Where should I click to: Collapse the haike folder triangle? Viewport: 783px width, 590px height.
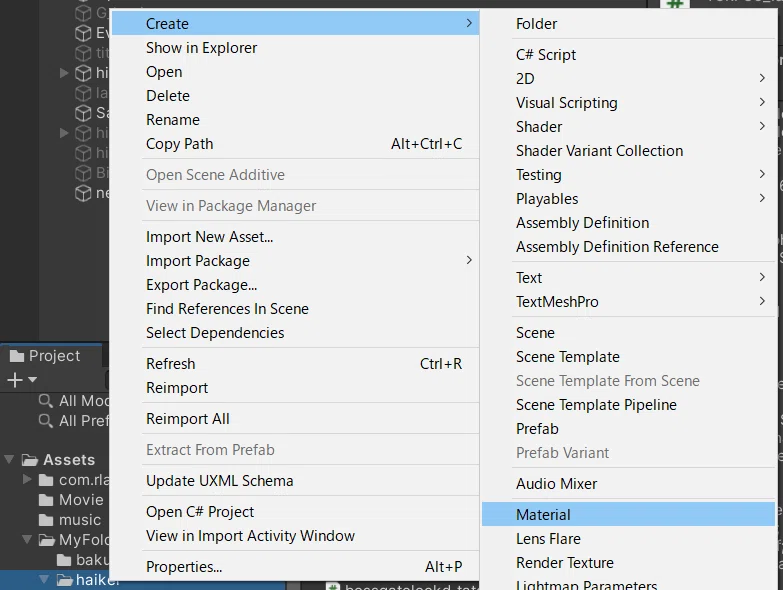(x=44, y=579)
